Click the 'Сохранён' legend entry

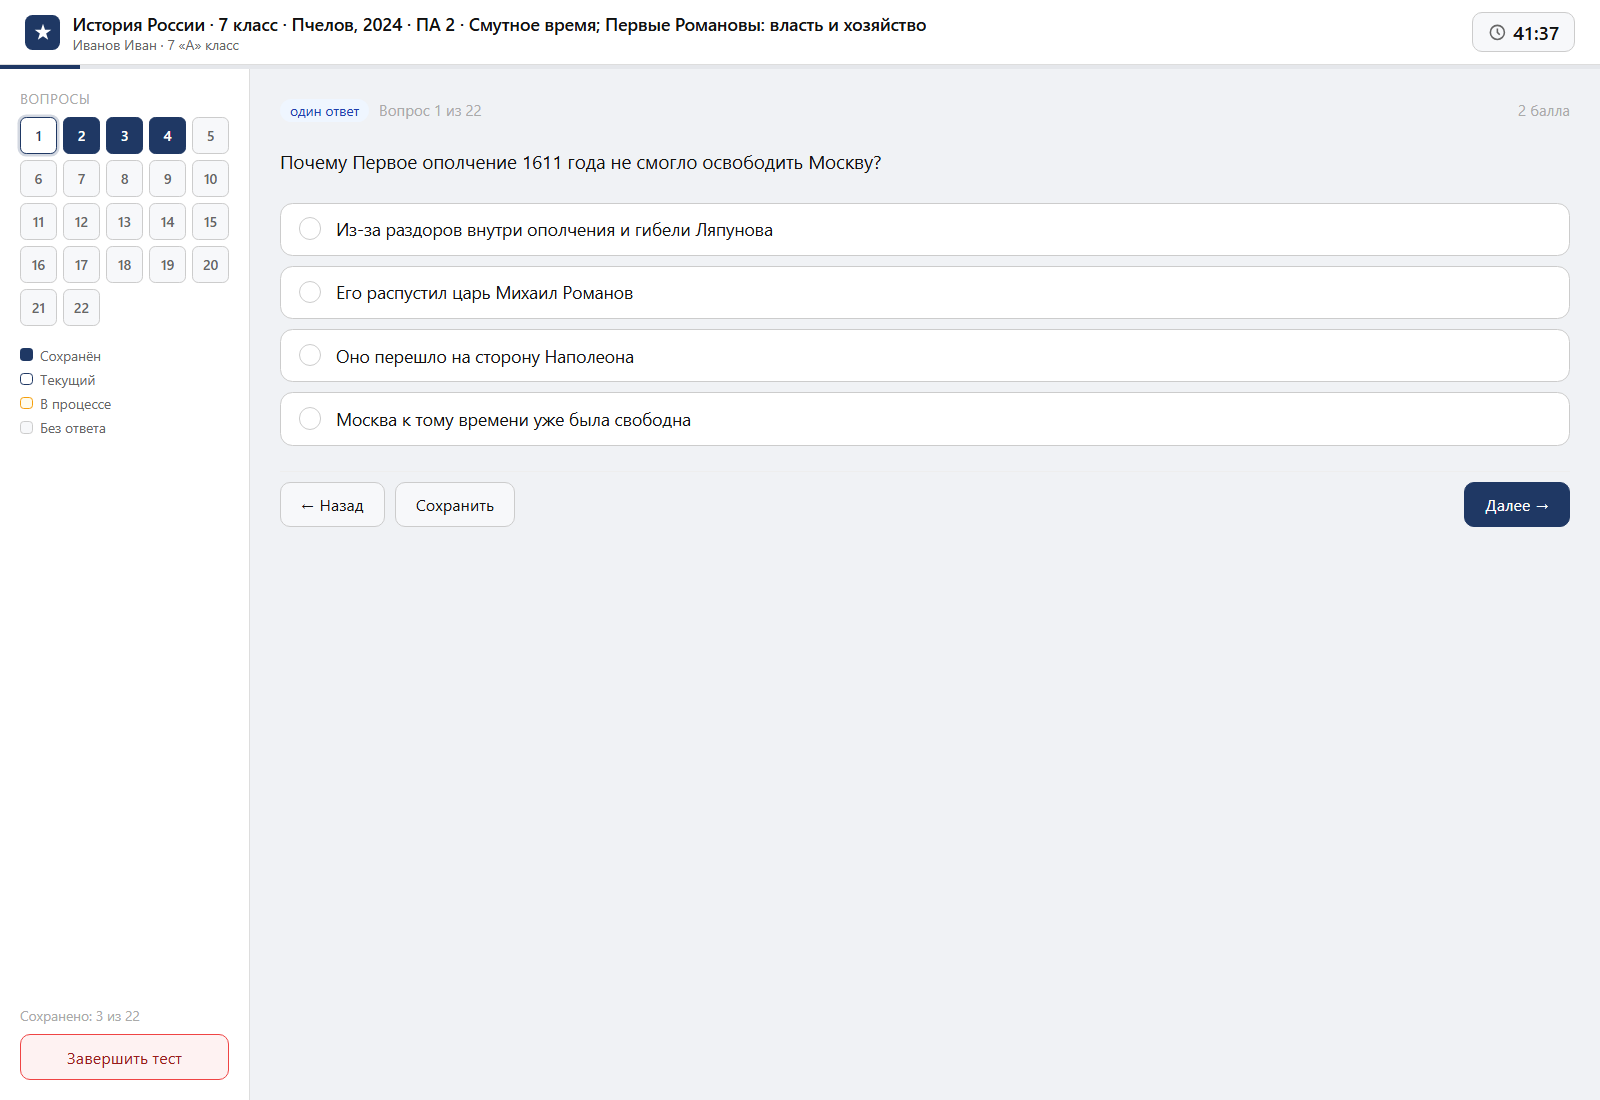[x=61, y=356]
